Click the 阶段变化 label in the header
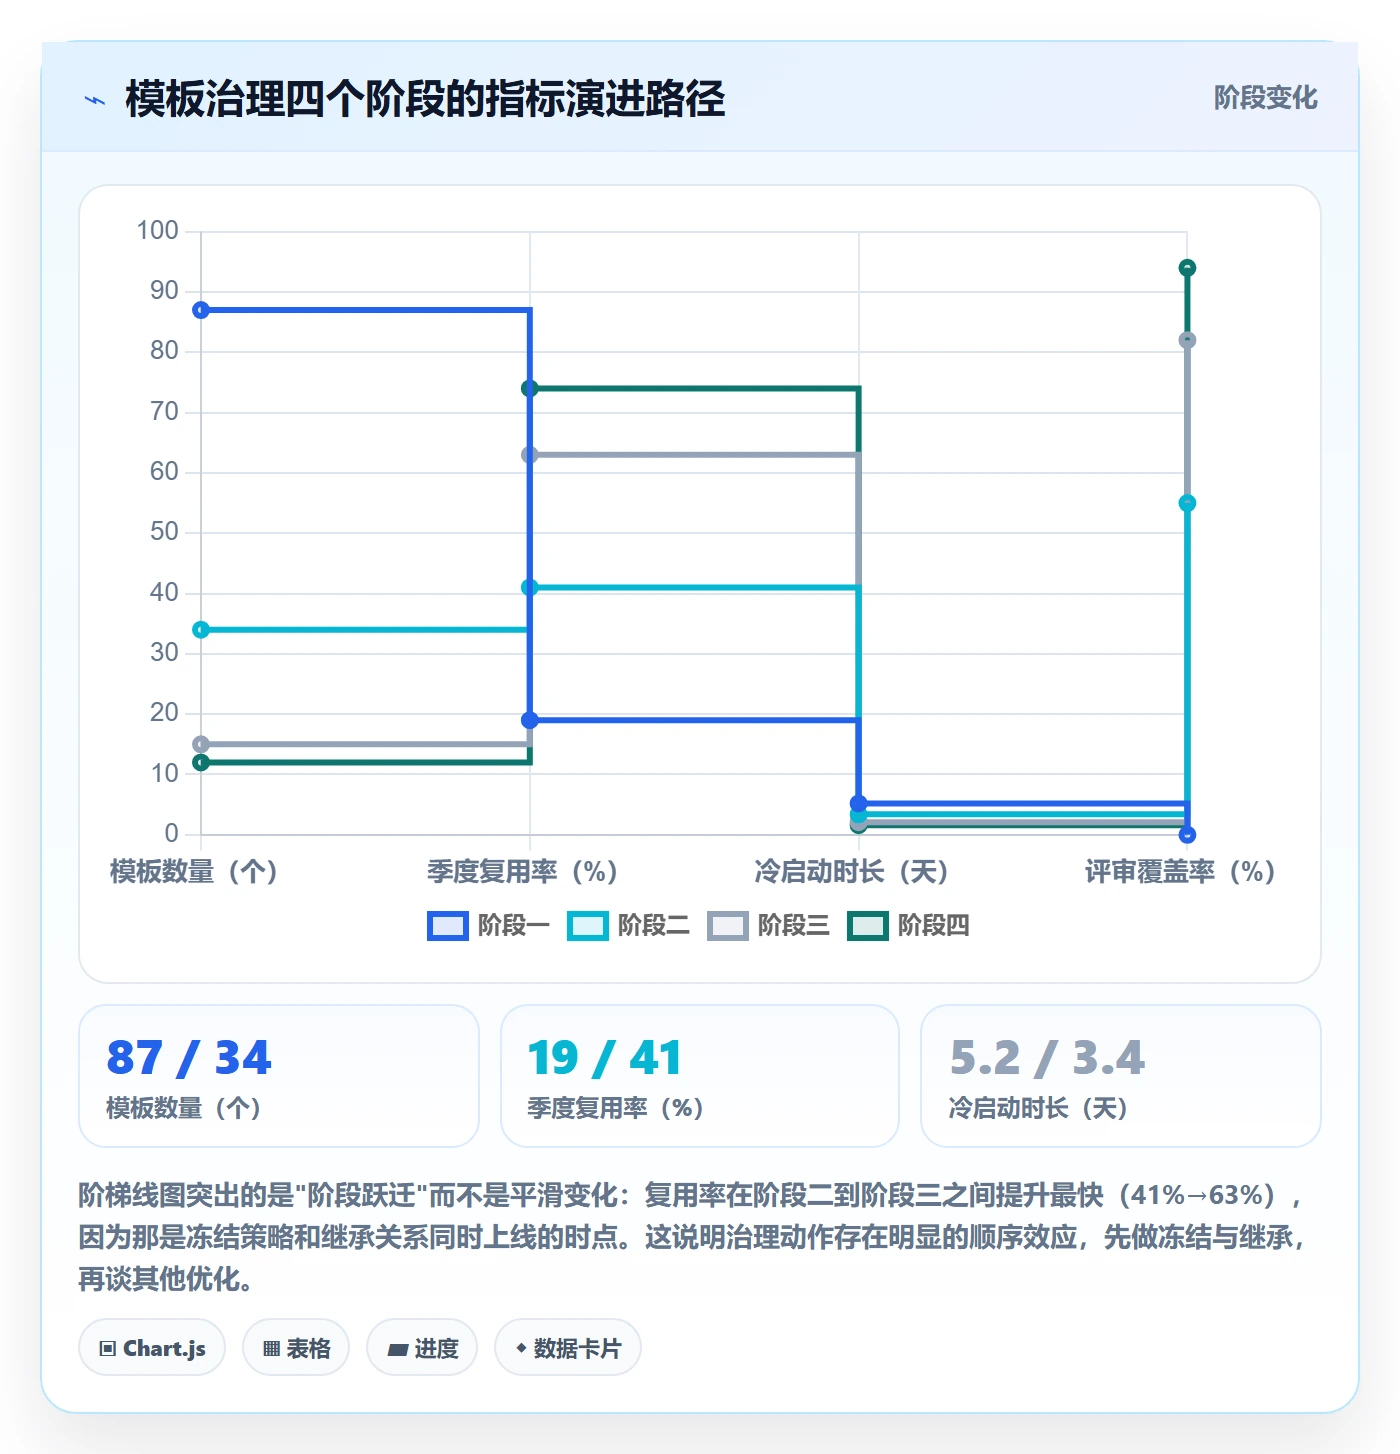This screenshot has width=1400, height=1454. pyautogui.click(x=1265, y=98)
